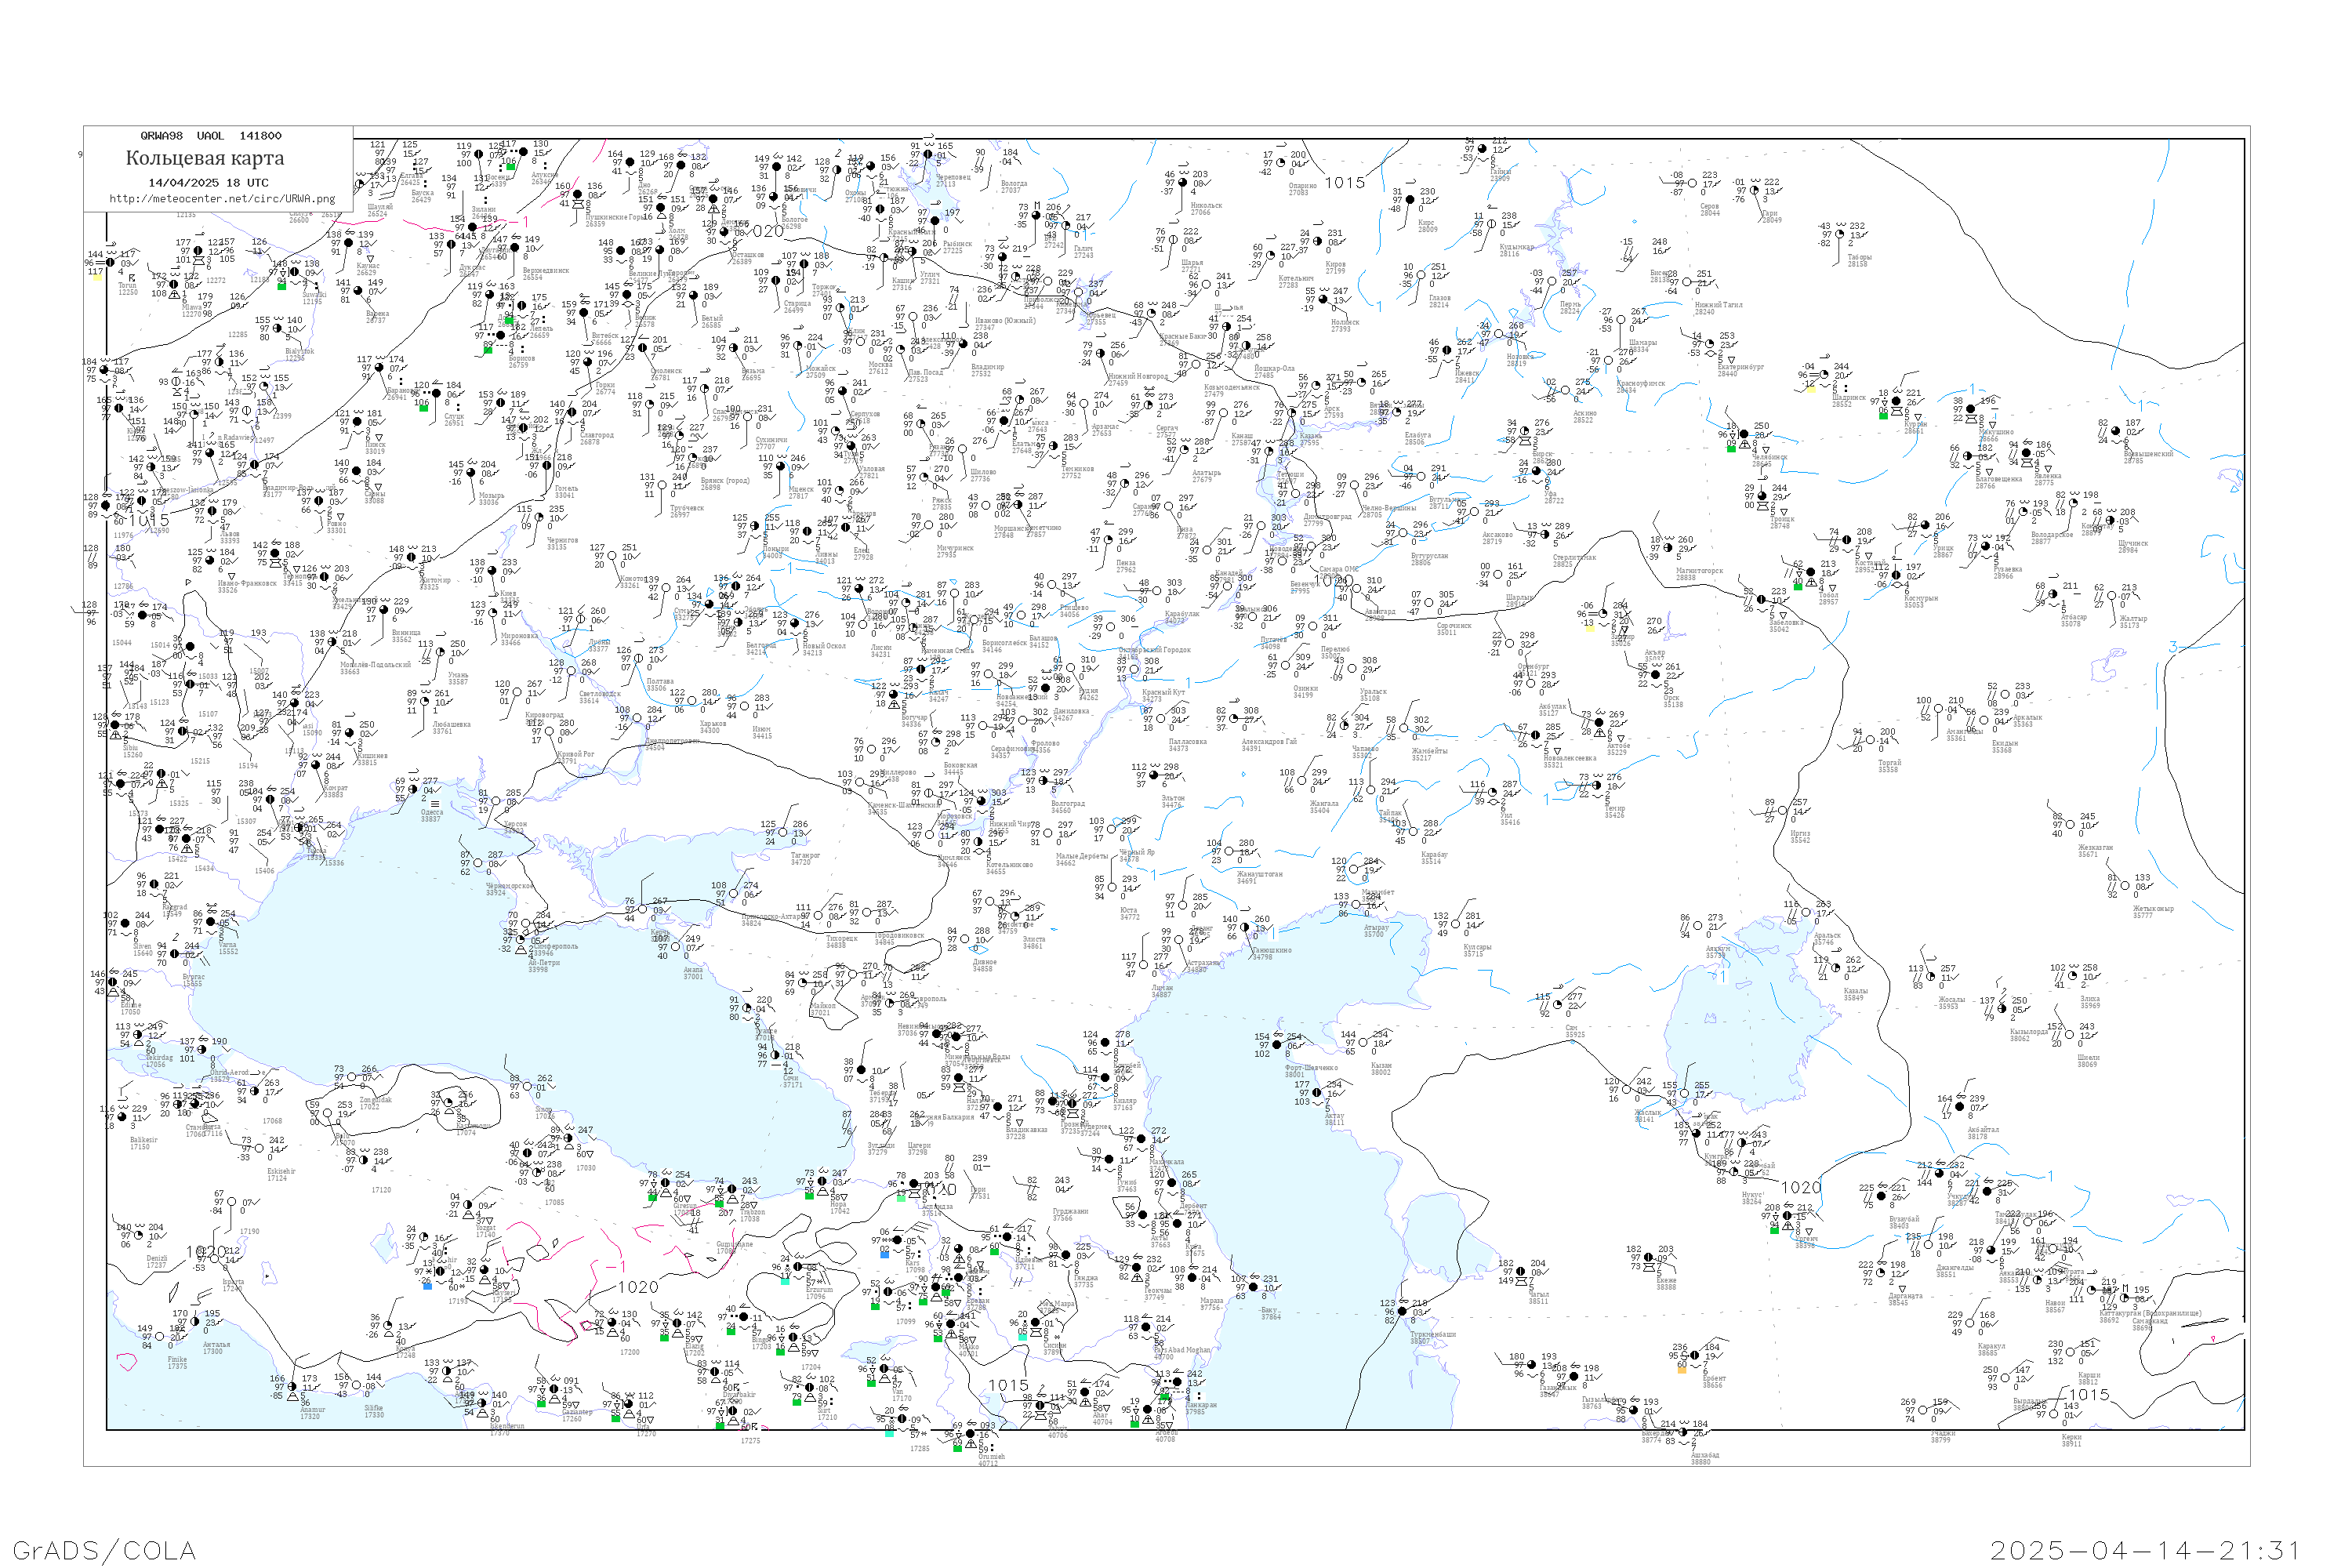Click the half-filled station circle above Ербент 38656
Image resolution: width=2352 pixels, height=1568 pixels.
1695,1356
